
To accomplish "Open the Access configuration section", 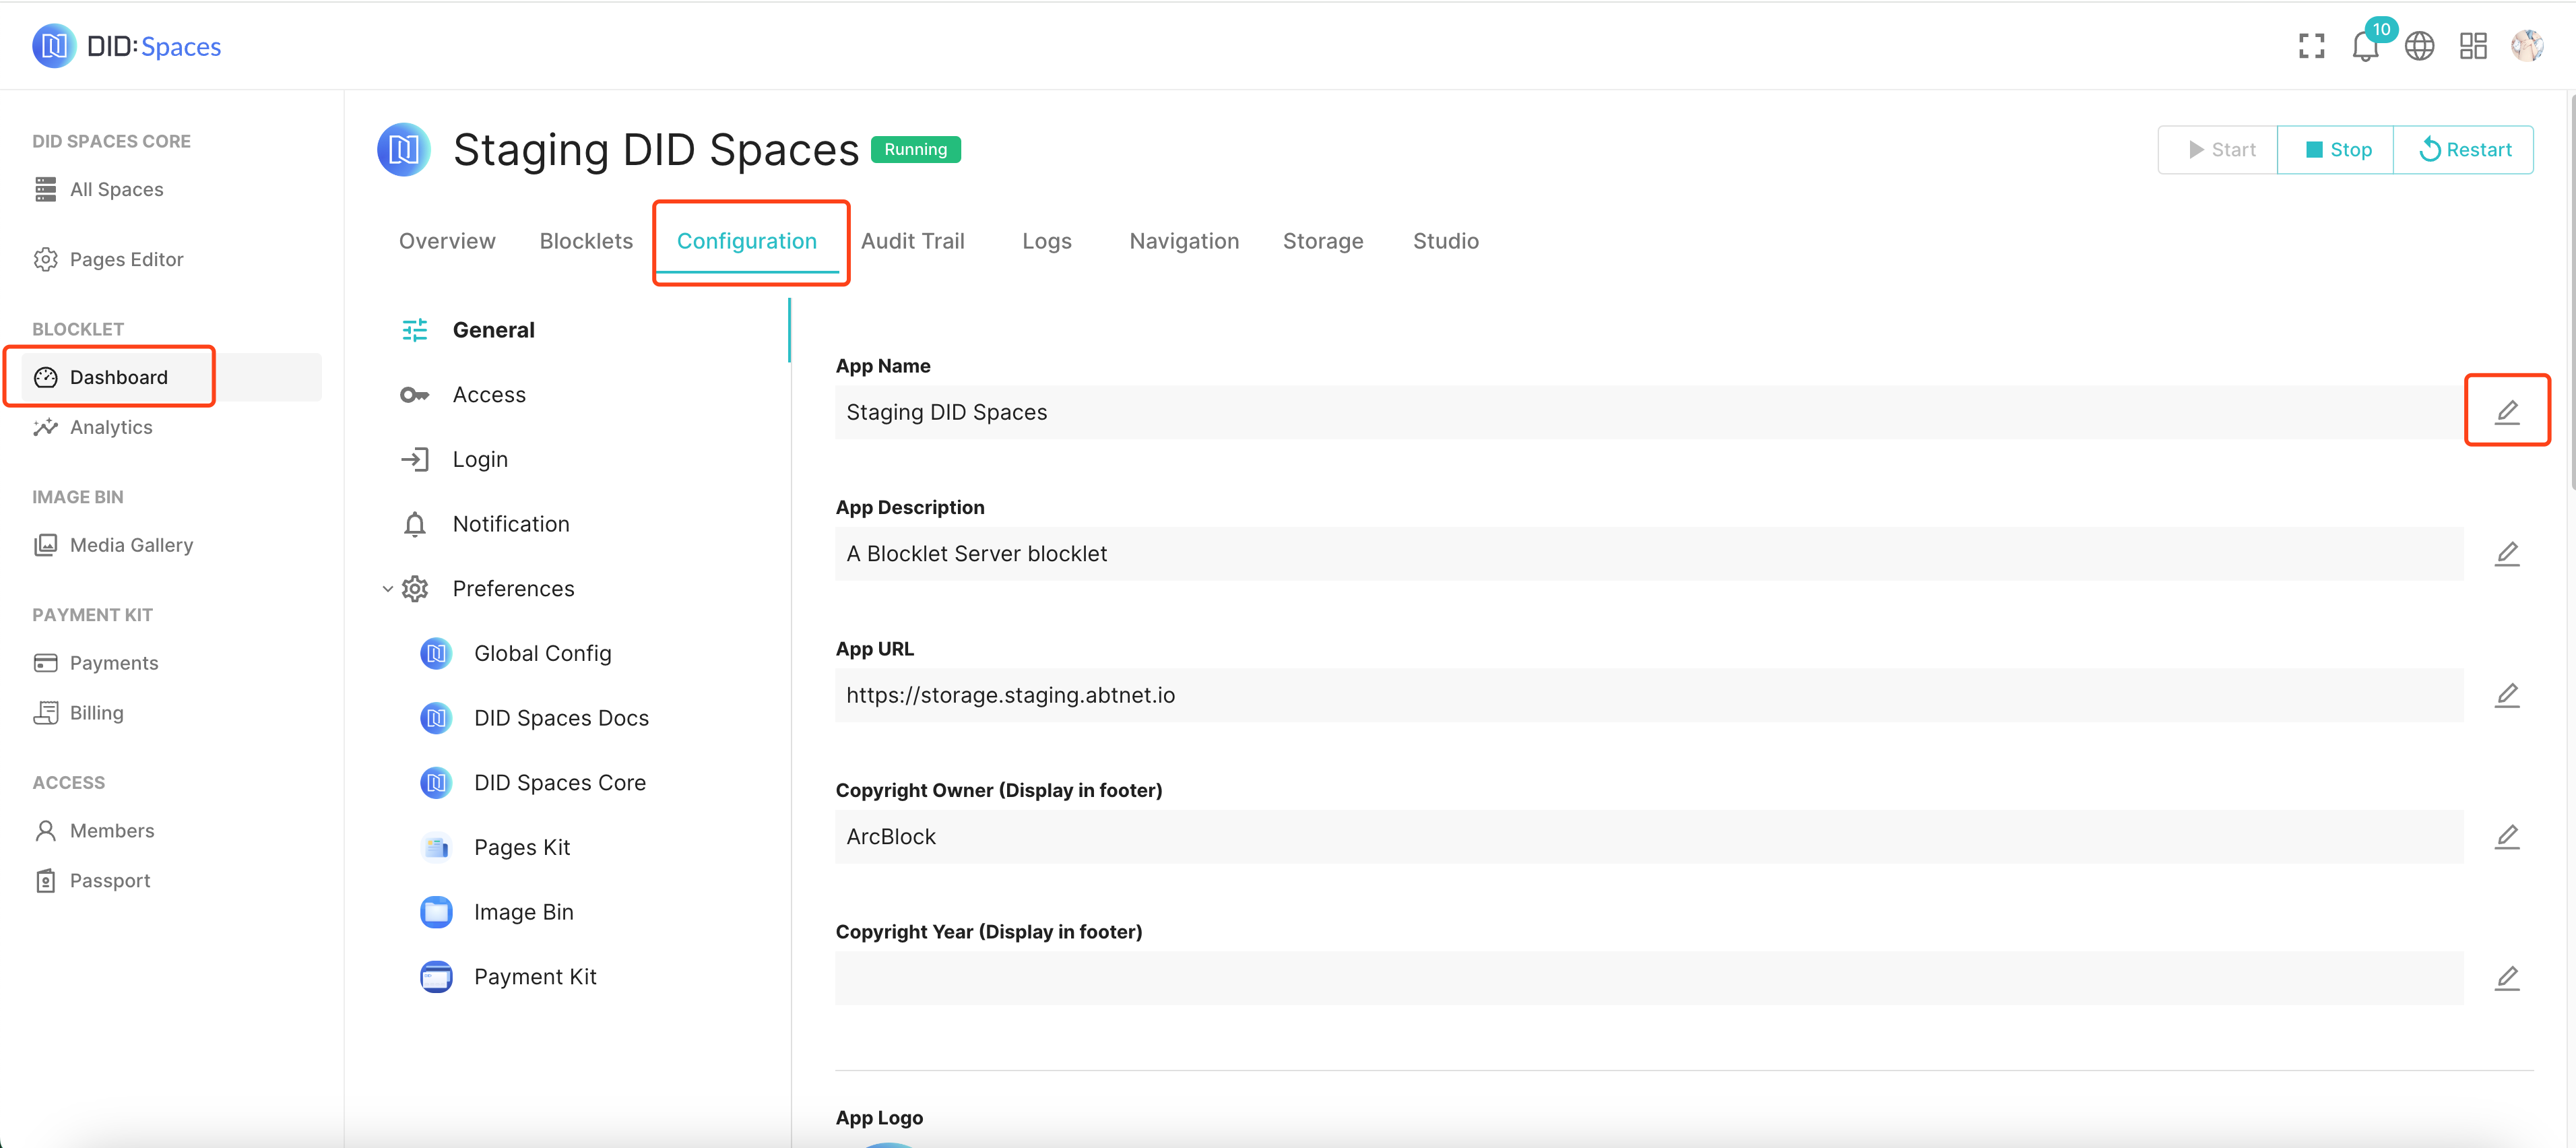I will 488,394.
